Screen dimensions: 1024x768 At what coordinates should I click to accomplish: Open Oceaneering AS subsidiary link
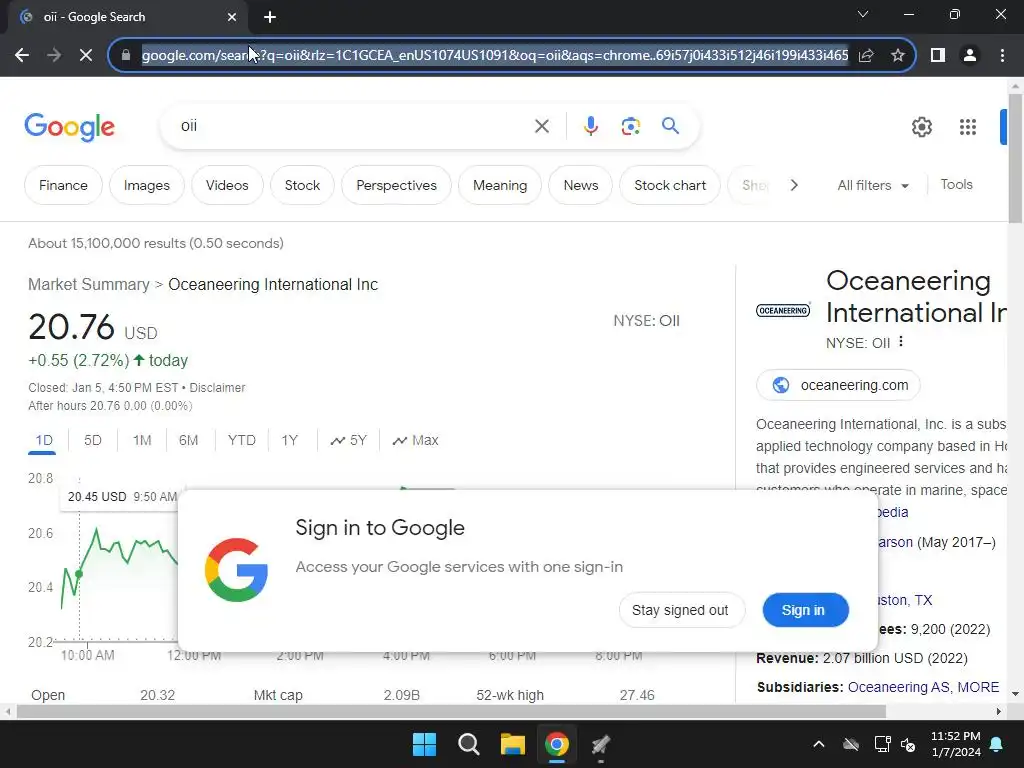[899, 687]
